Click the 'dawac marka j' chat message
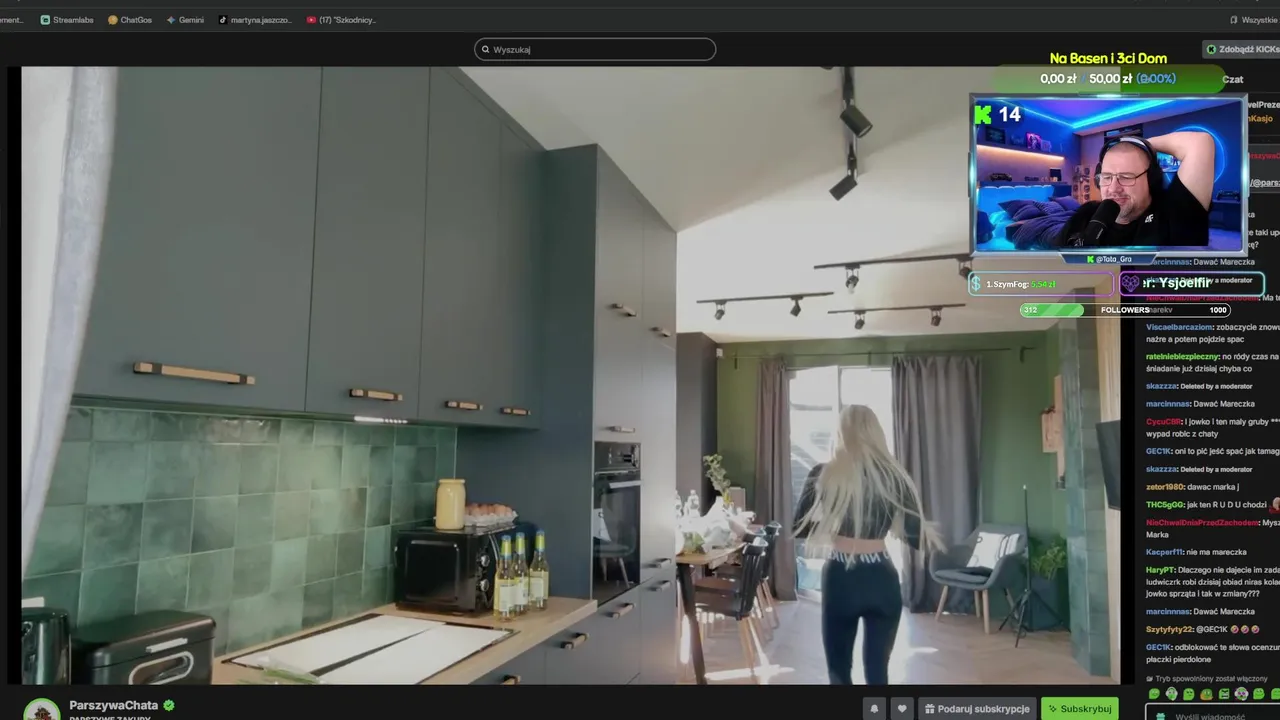This screenshot has width=1280, height=720. coord(1213,486)
